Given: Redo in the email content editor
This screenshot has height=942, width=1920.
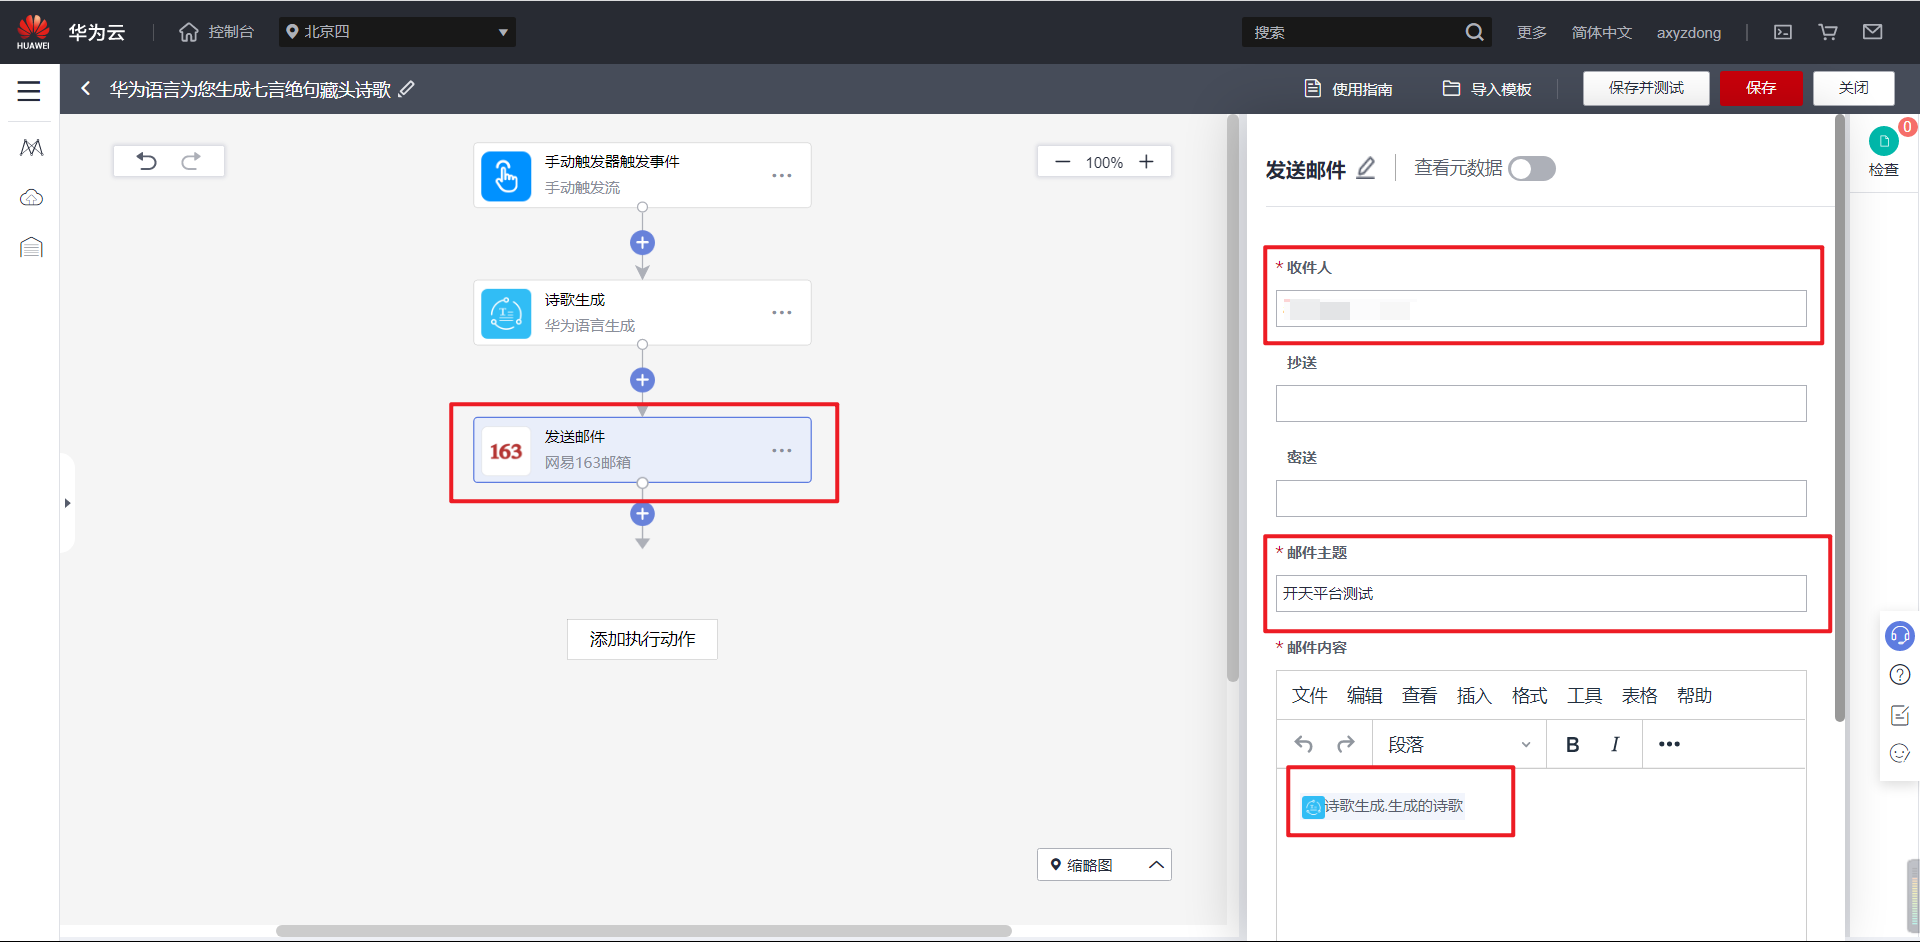Looking at the screenshot, I should click(1346, 744).
